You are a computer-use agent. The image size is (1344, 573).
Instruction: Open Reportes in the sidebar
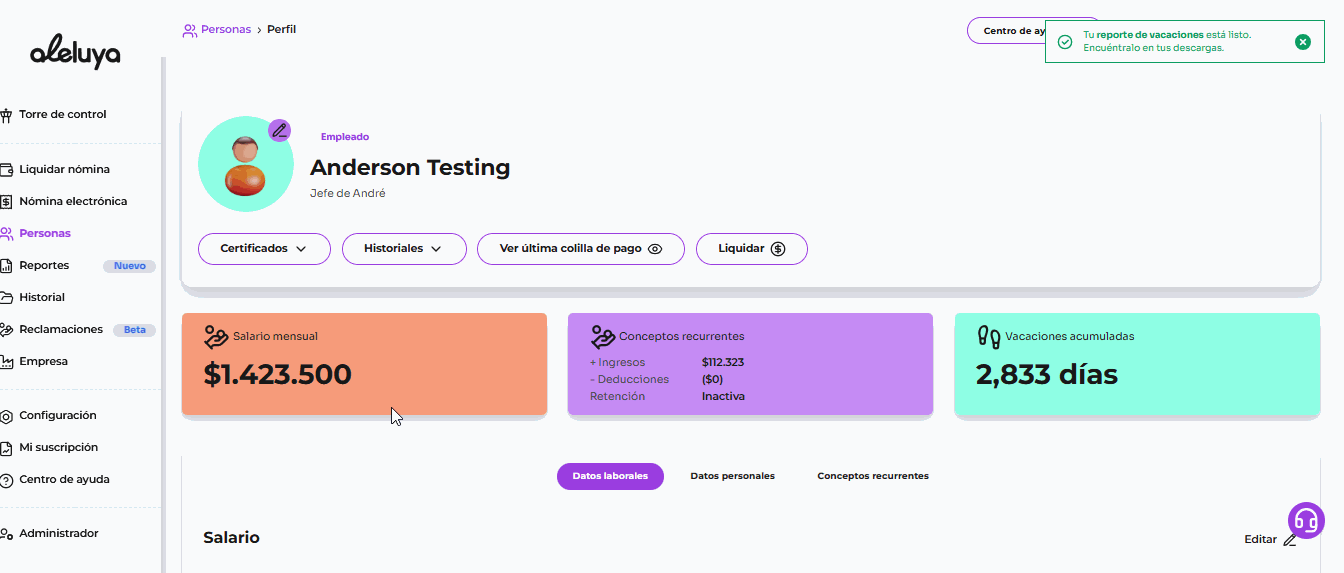click(x=44, y=266)
